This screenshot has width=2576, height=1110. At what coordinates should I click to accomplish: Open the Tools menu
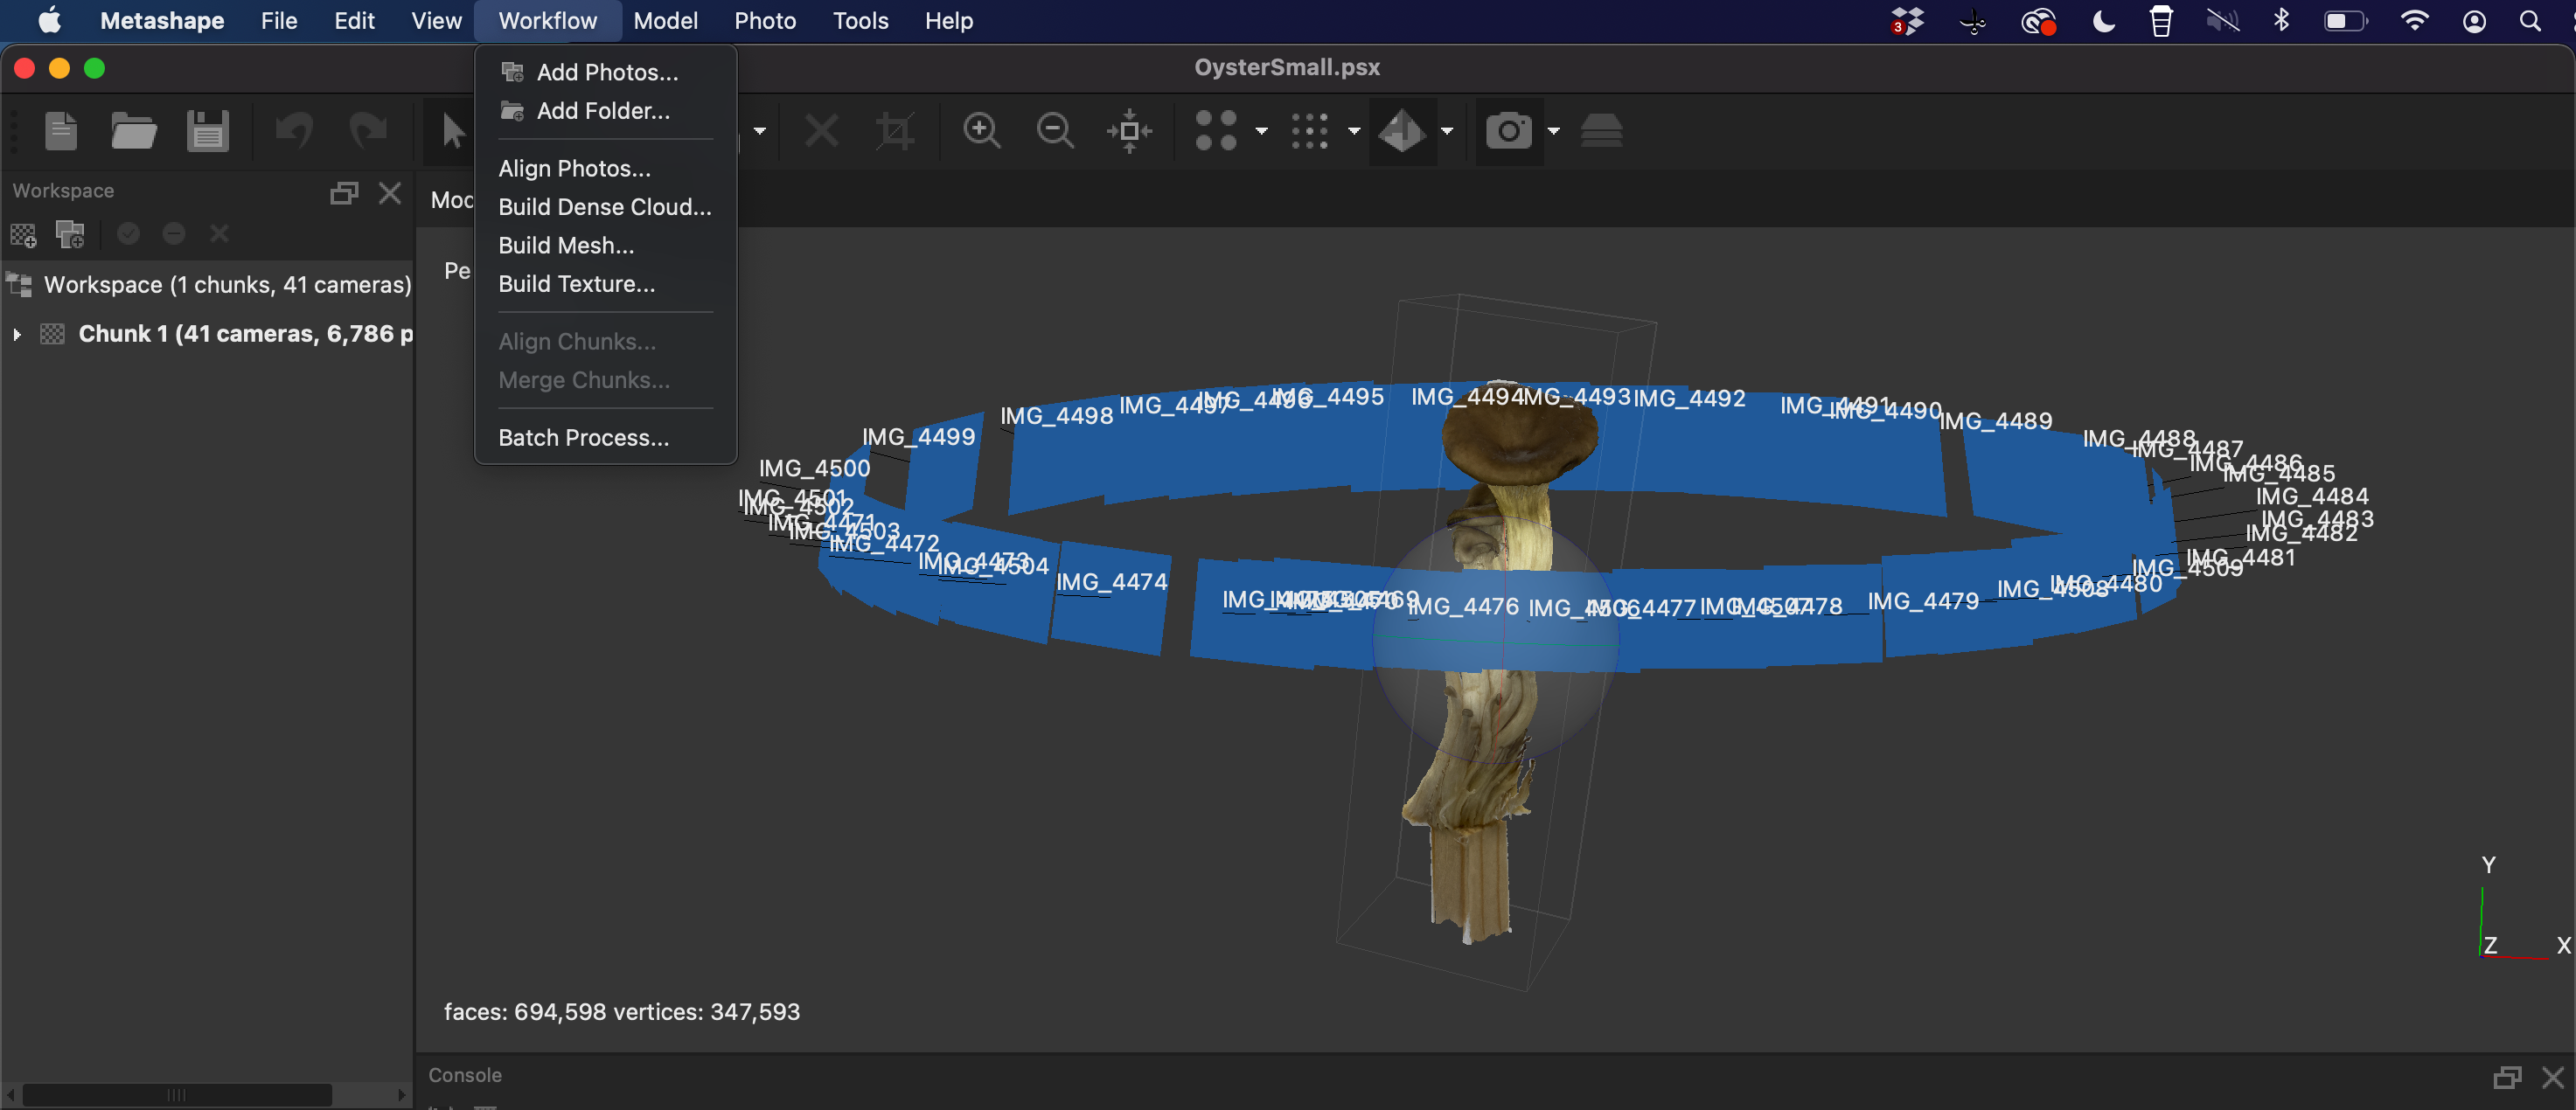(x=860, y=21)
